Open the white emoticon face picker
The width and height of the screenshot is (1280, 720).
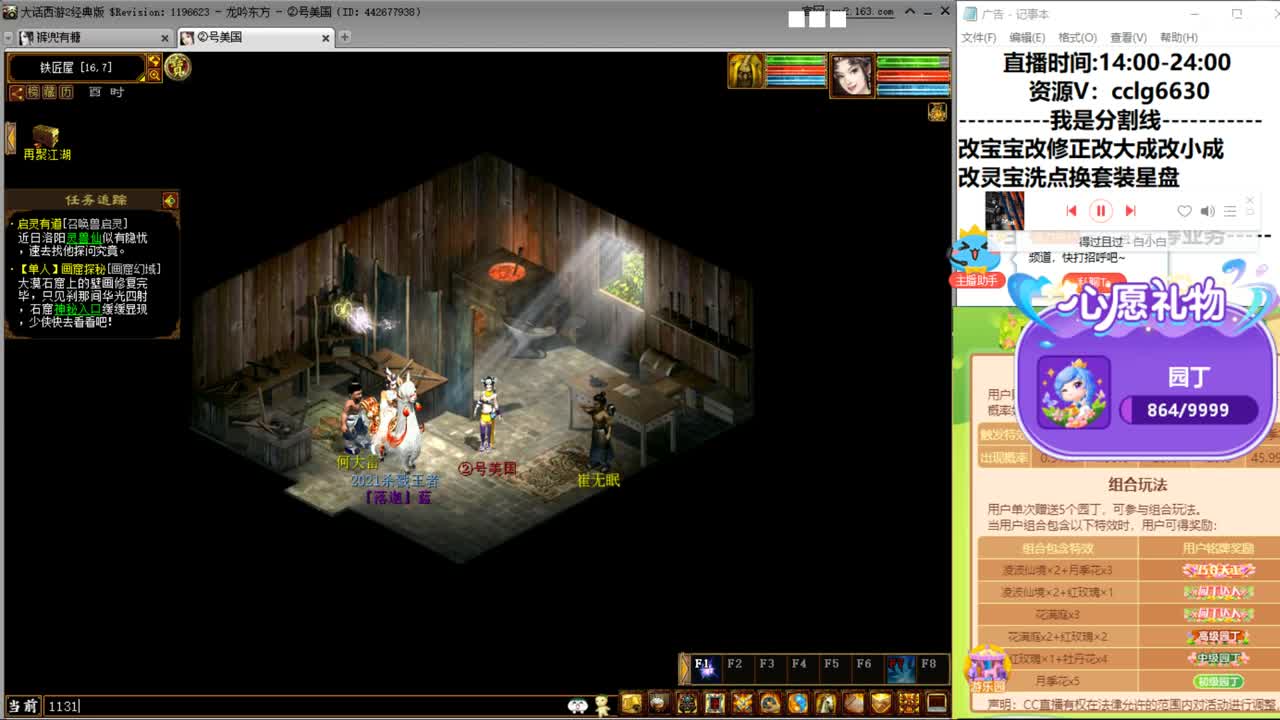[x=578, y=706]
